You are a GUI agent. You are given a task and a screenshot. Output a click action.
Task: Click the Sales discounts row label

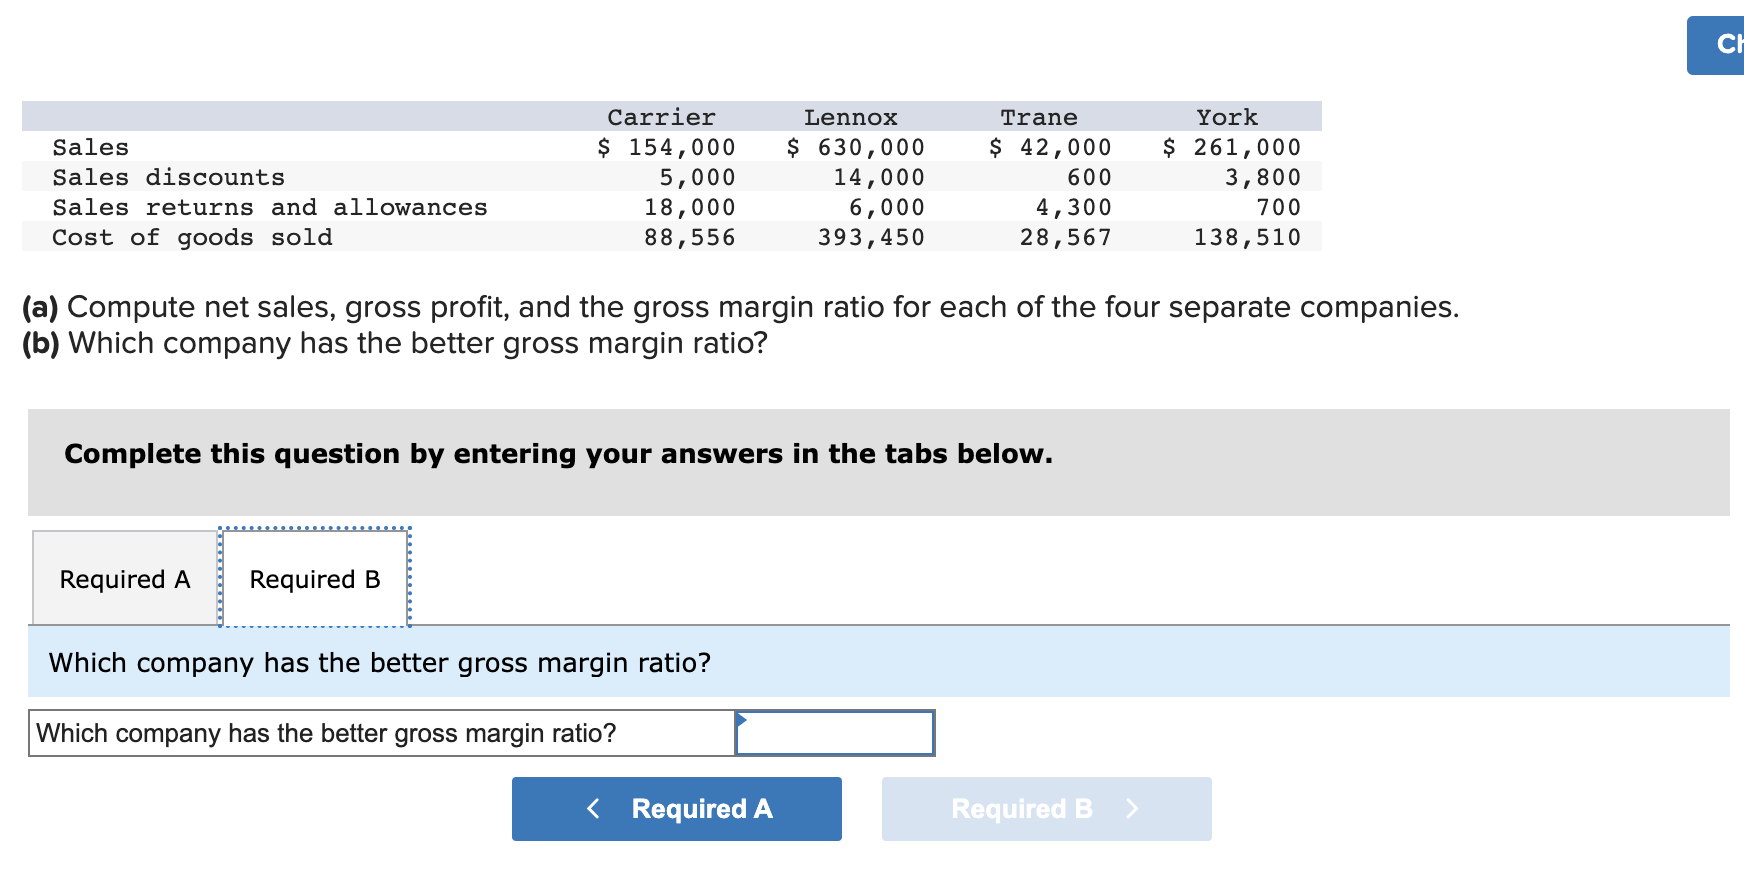coord(169,177)
